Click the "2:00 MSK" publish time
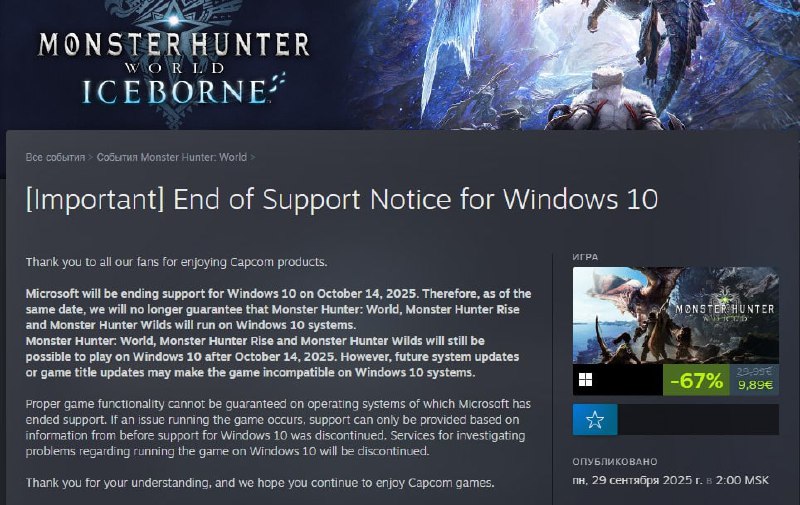 point(742,480)
